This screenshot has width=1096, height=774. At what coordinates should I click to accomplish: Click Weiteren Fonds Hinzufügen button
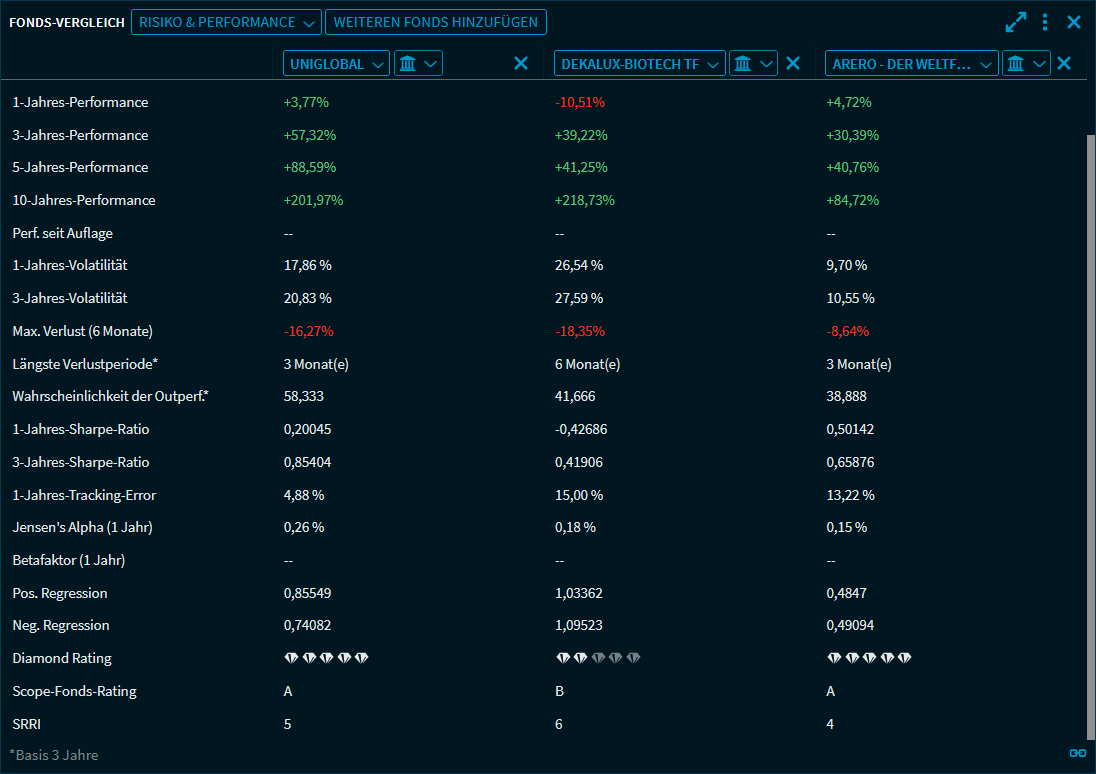point(436,22)
